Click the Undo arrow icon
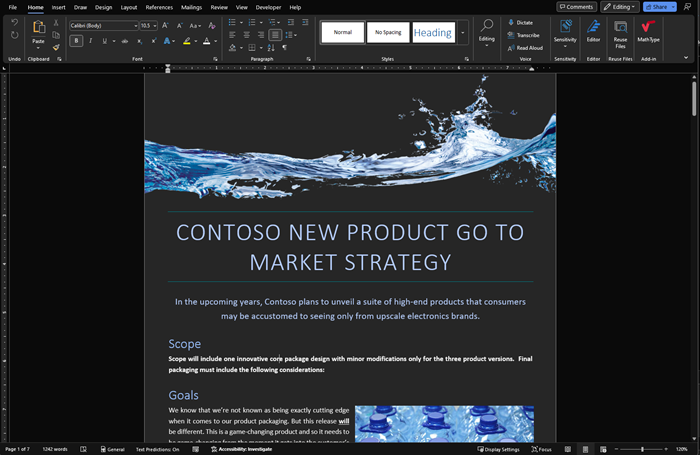This screenshot has height=455, width=700. [14, 22]
